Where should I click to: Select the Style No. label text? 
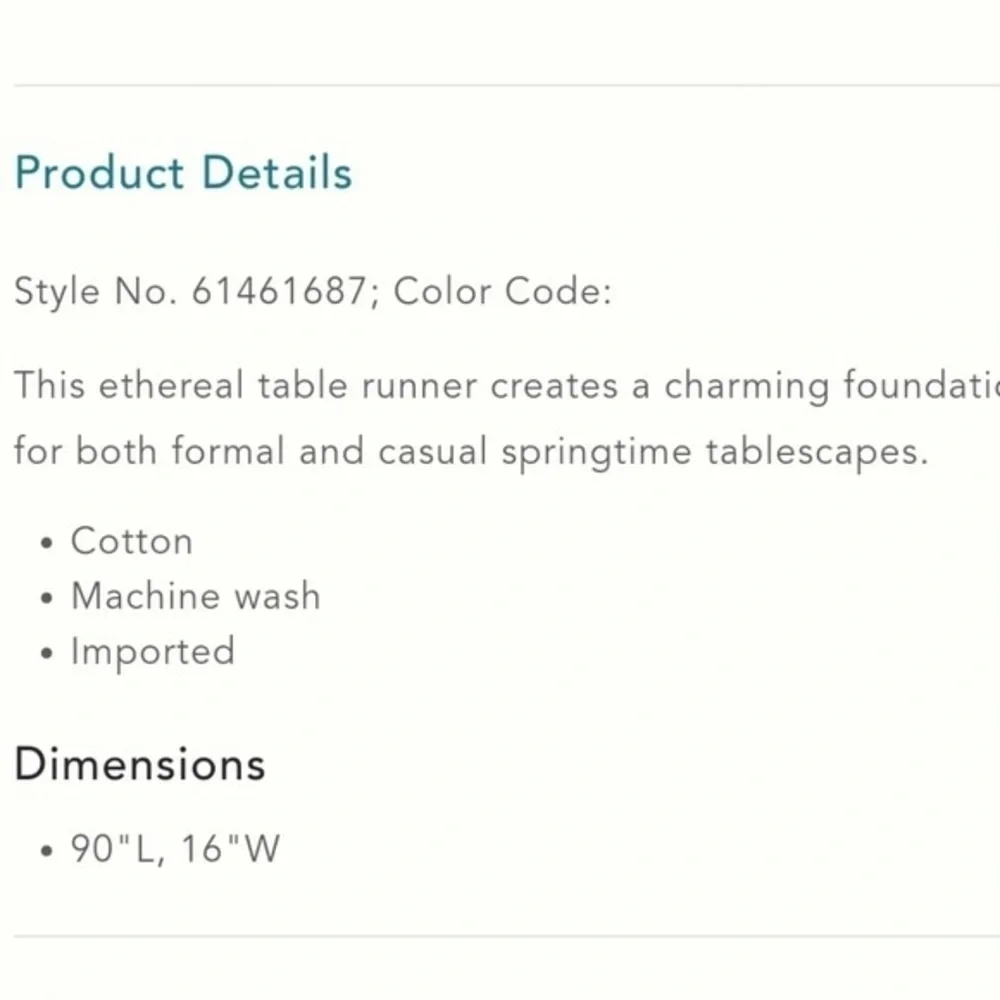tap(96, 291)
